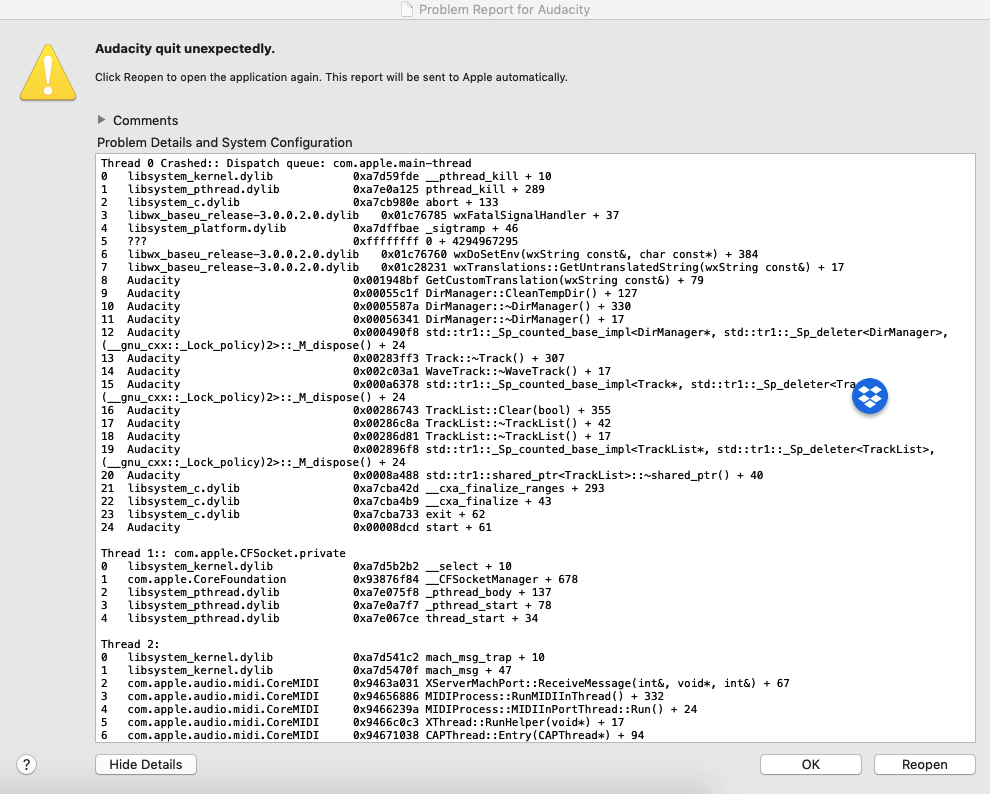
Task: Click the "__cxa_finalize + 43" line
Action: 326,501
